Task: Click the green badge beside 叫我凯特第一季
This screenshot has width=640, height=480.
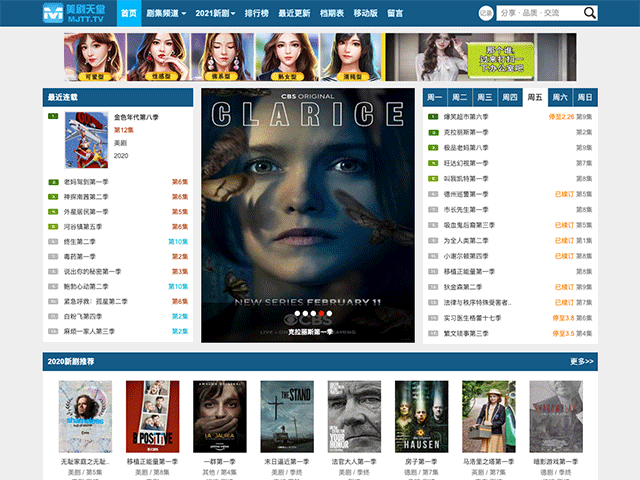Action: (433, 179)
